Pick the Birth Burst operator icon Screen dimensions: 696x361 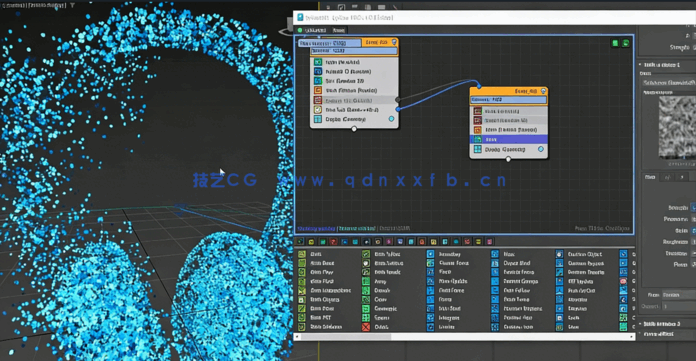(x=302, y=263)
